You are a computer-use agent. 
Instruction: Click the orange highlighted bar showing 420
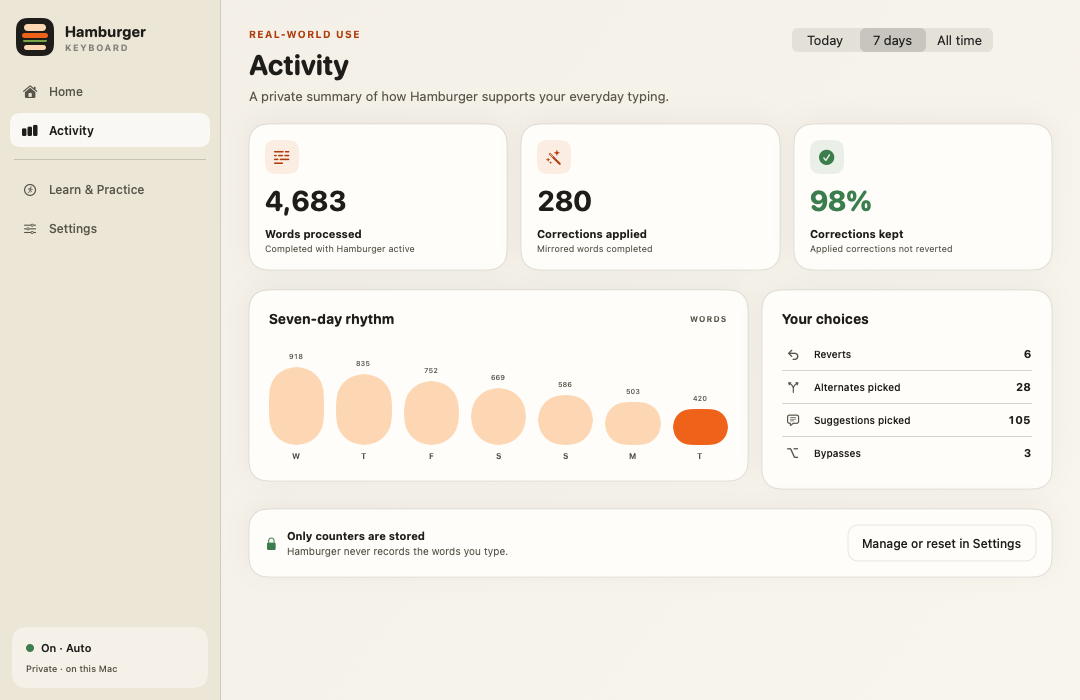point(700,426)
